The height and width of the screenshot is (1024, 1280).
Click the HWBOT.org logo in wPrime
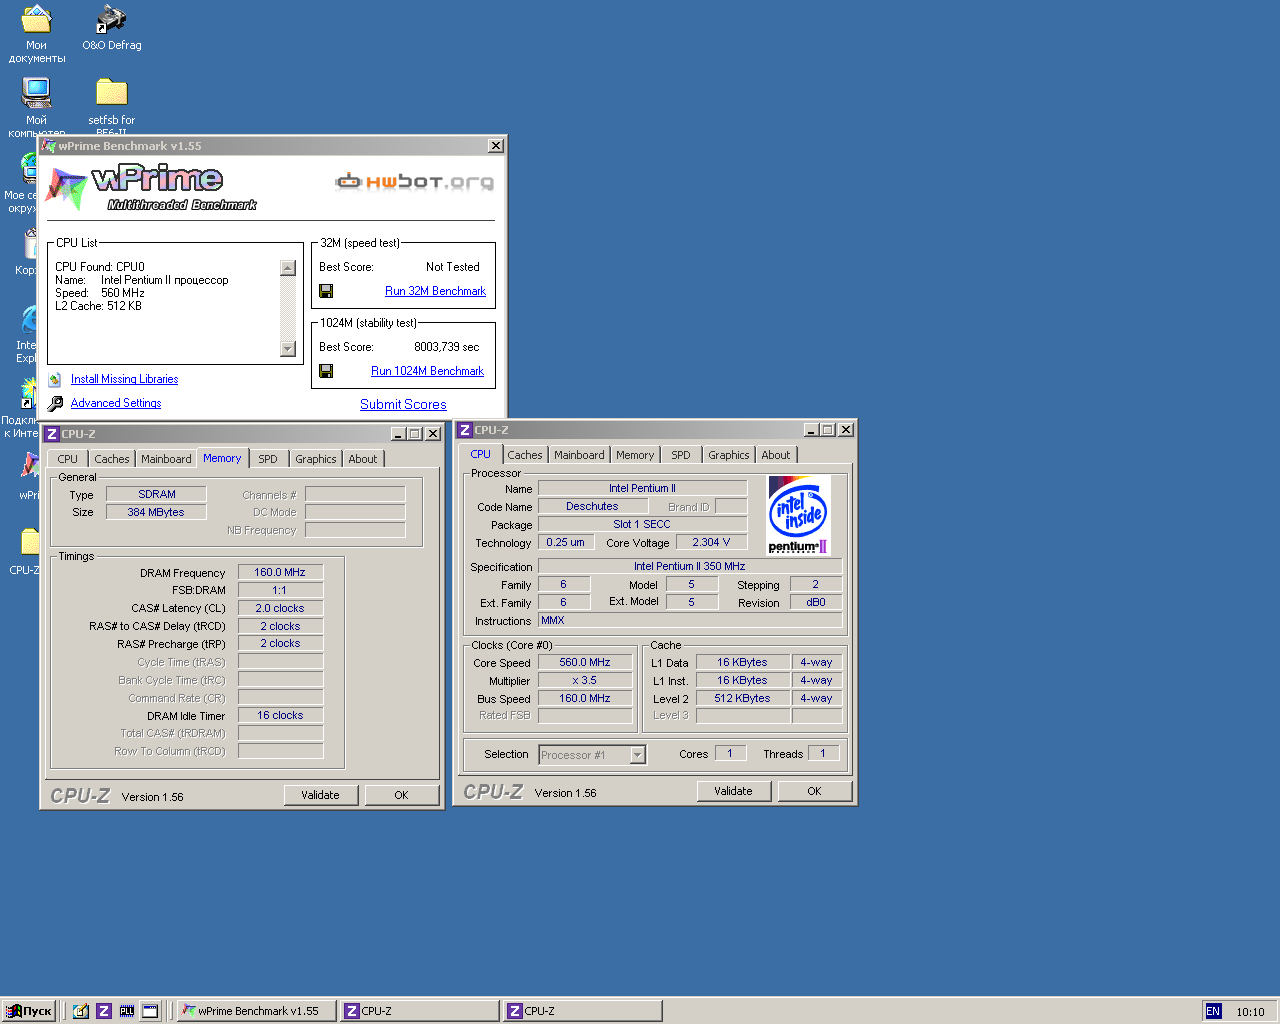(414, 181)
